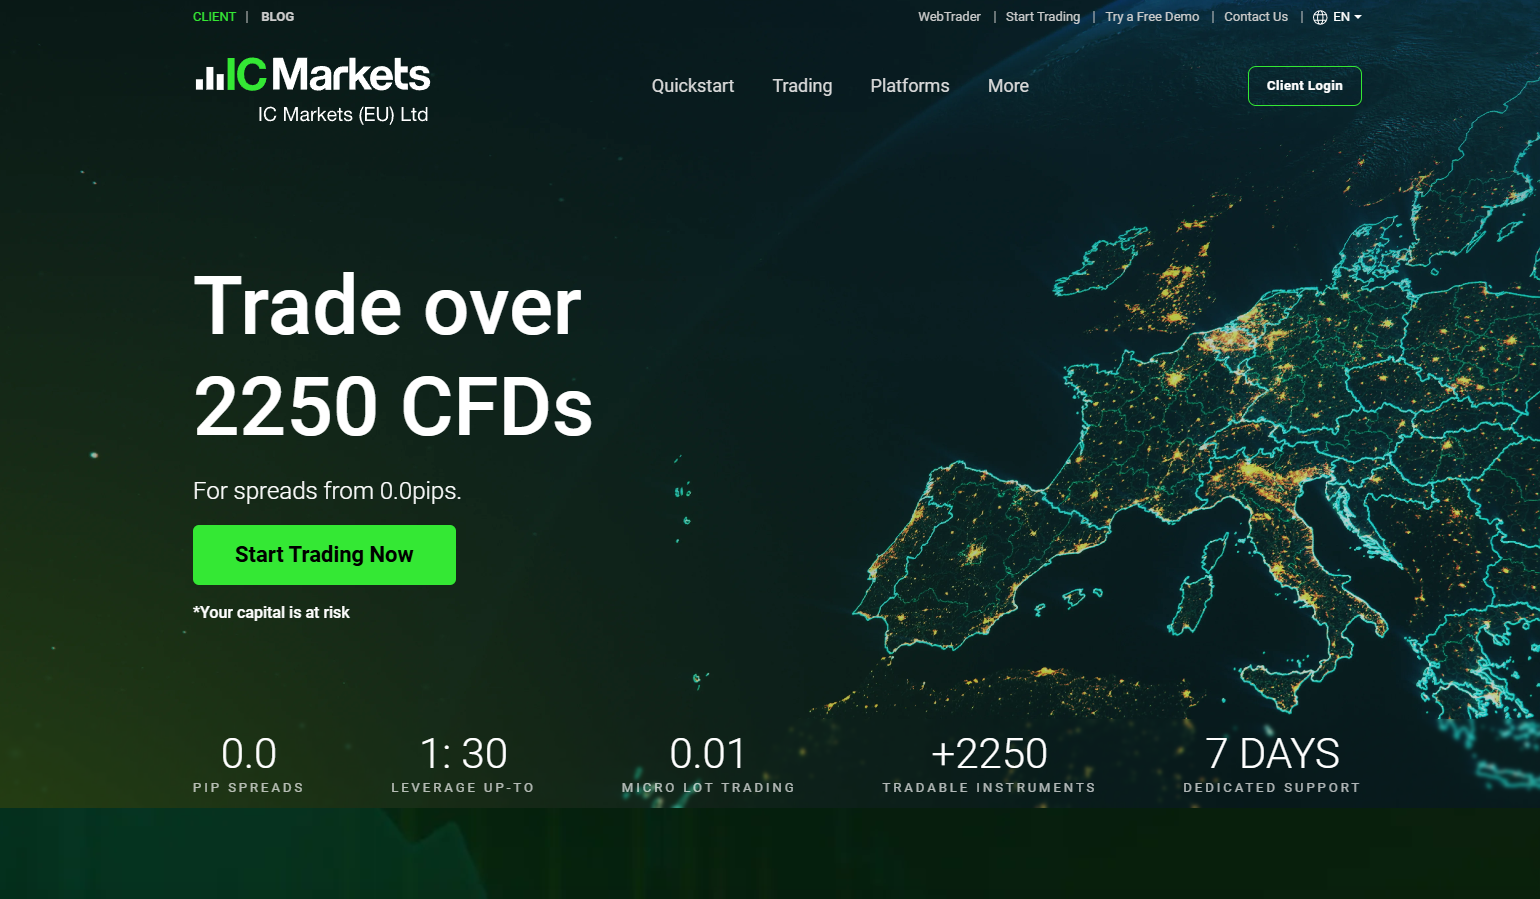Image resolution: width=1540 pixels, height=899 pixels.
Task: Click Start Trading in the top bar
Action: pyautogui.click(x=1043, y=17)
